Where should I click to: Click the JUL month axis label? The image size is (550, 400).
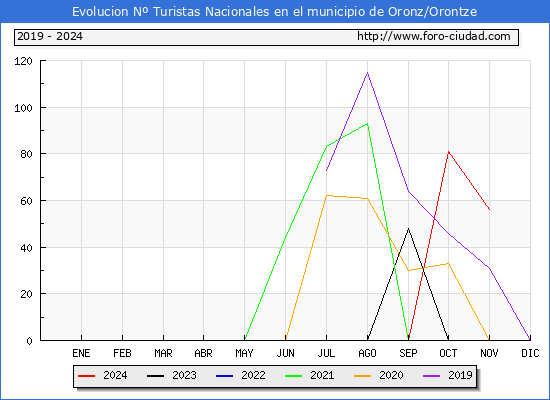[x=327, y=353]
